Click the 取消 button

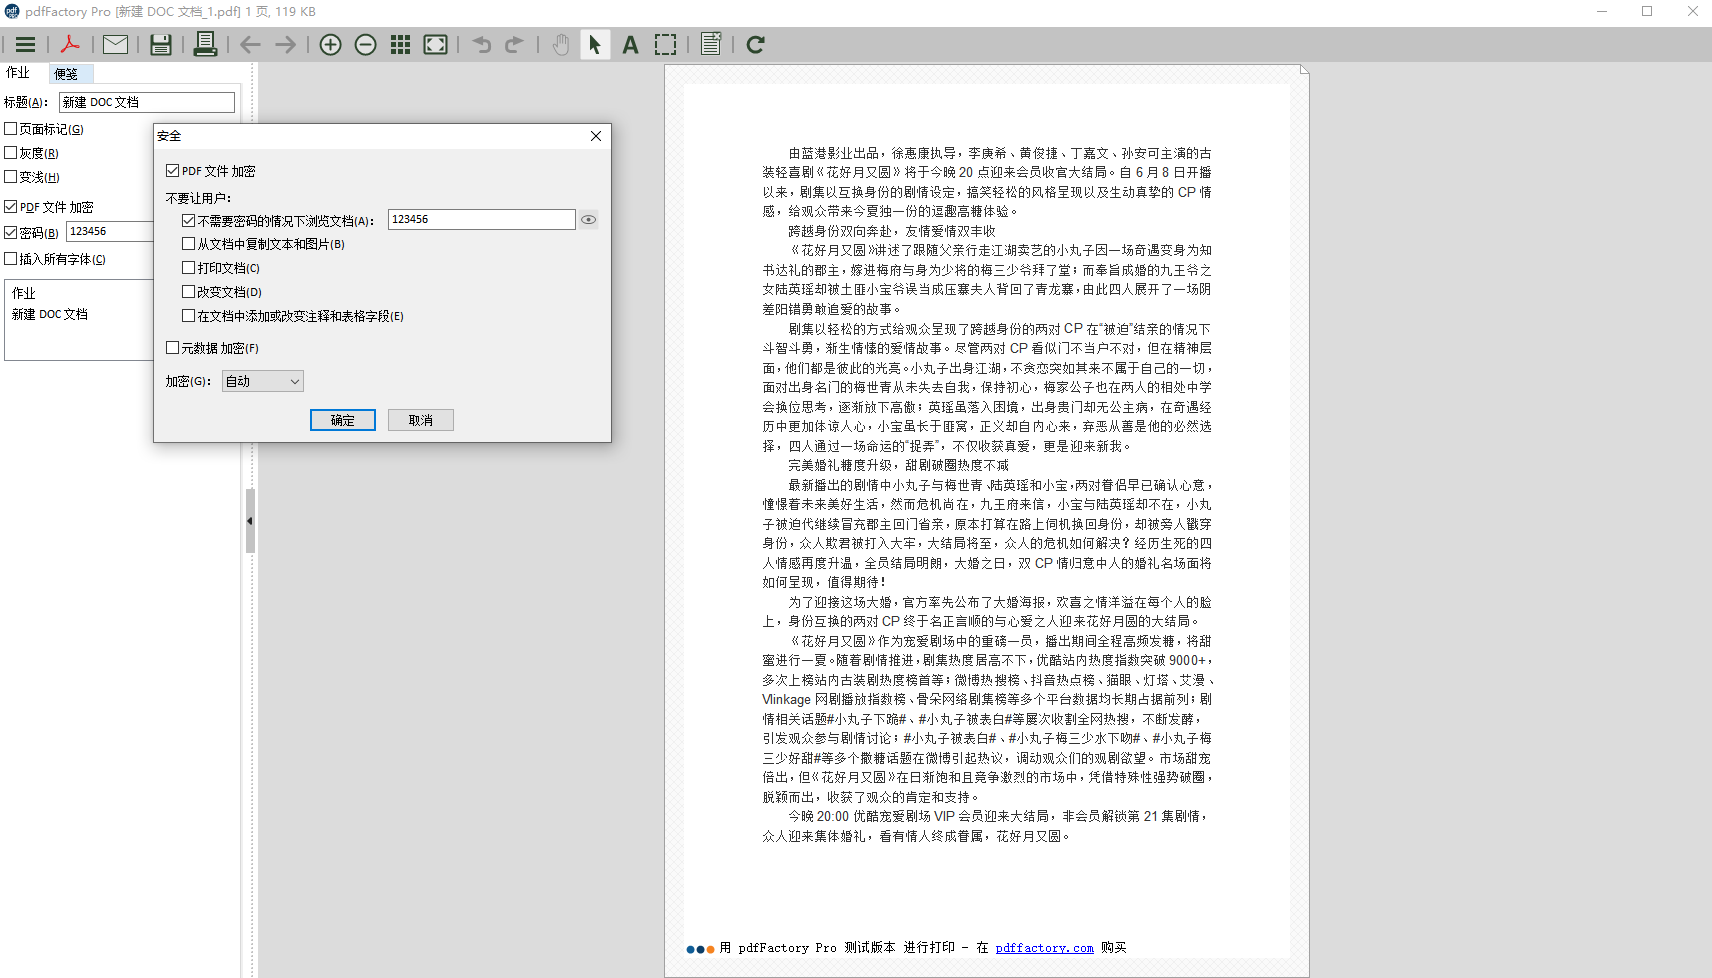pyautogui.click(x=421, y=420)
